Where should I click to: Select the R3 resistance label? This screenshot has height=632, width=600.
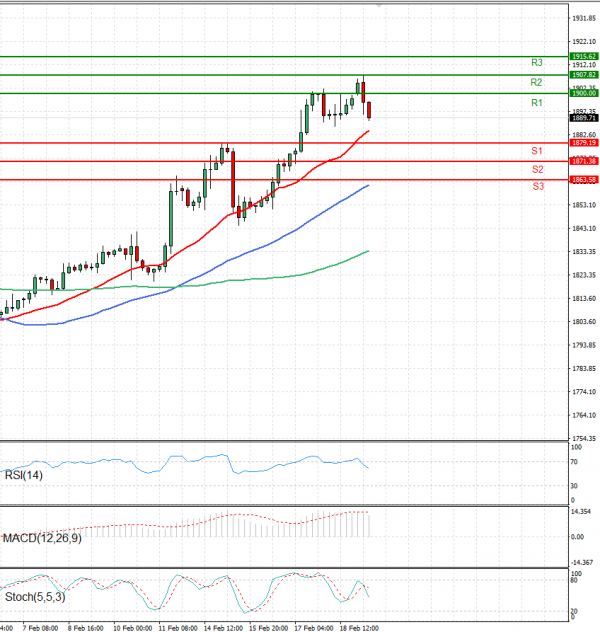(x=537, y=62)
